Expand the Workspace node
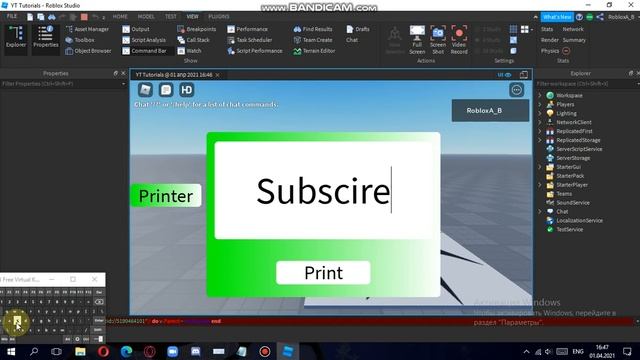This screenshot has height=360, width=640. tap(540, 96)
